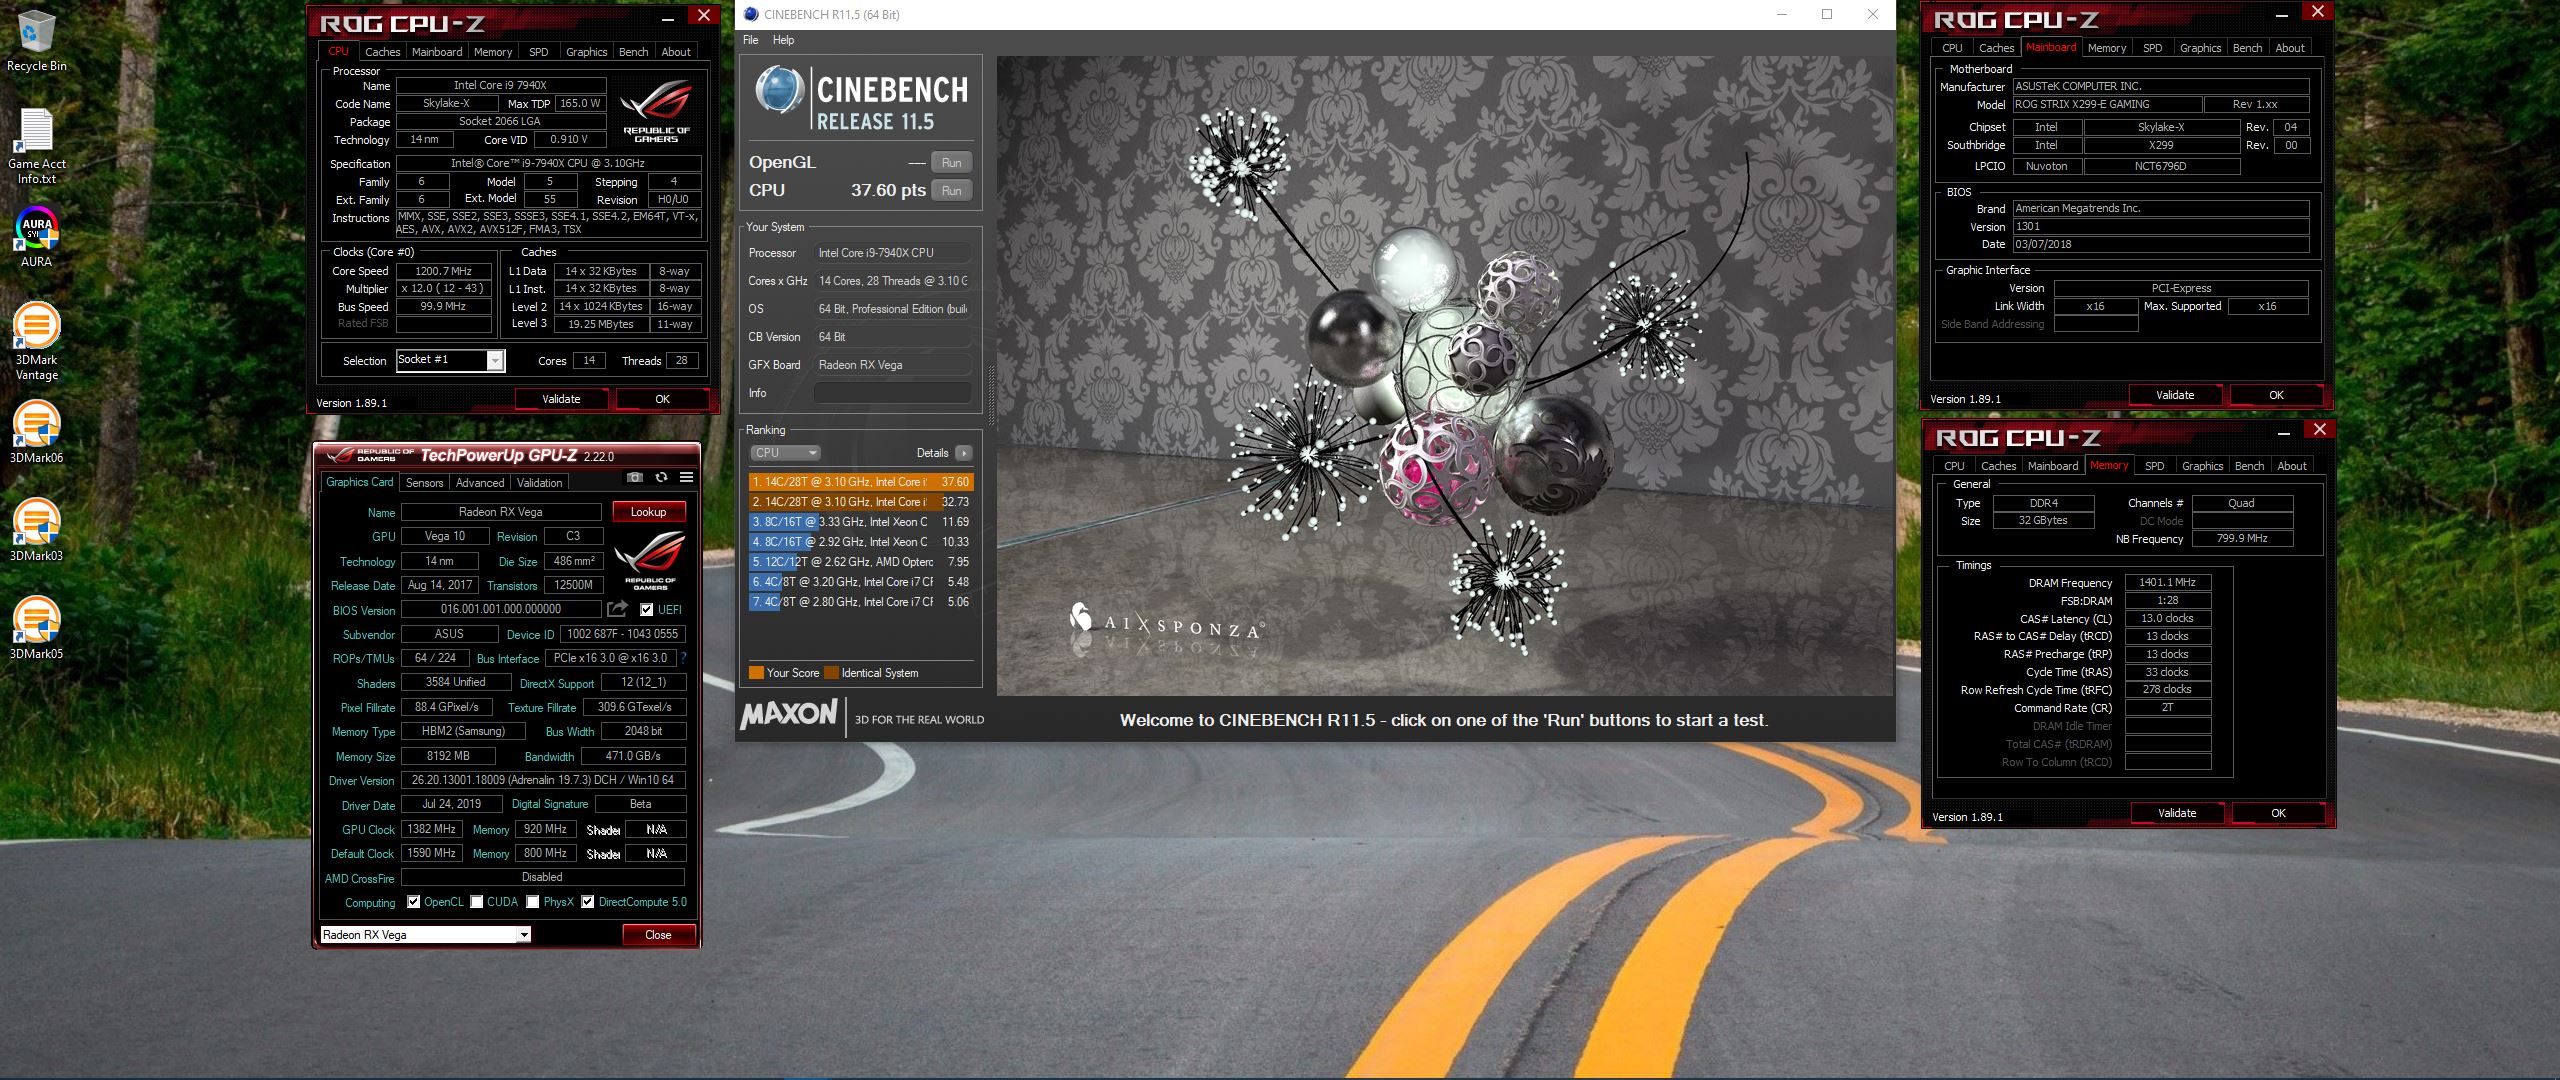The image size is (2560, 1080).
Task: Click the DRAM Frequency value 1401.1 MHz
Action: click(2167, 582)
